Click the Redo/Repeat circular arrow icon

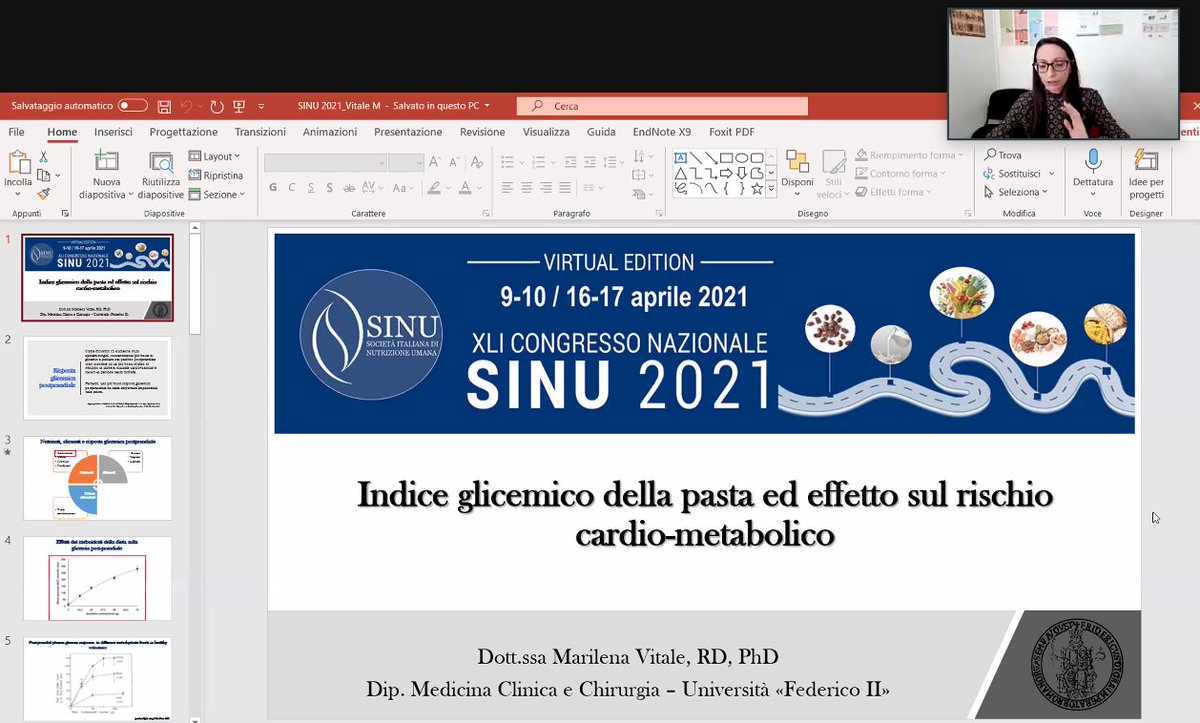click(x=216, y=106)
